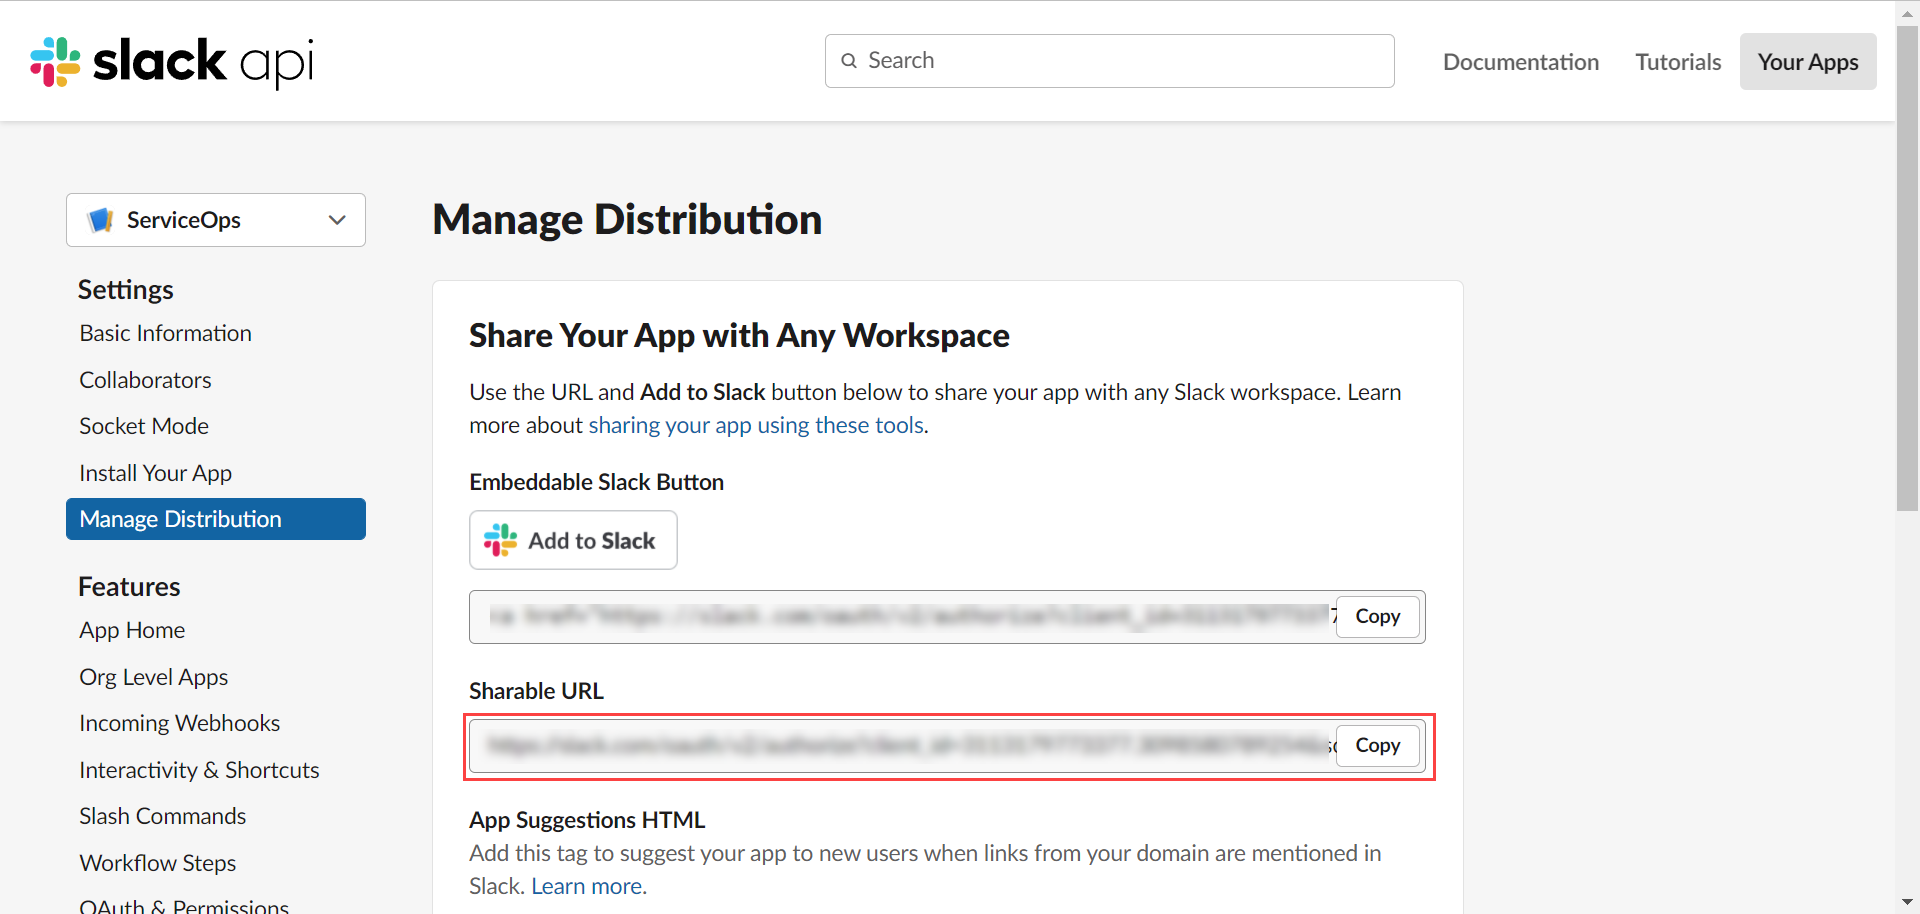This screenshot has height=914, width=1920.
Task: Select Collaborators in the sidebar
Action: [146, 380]
